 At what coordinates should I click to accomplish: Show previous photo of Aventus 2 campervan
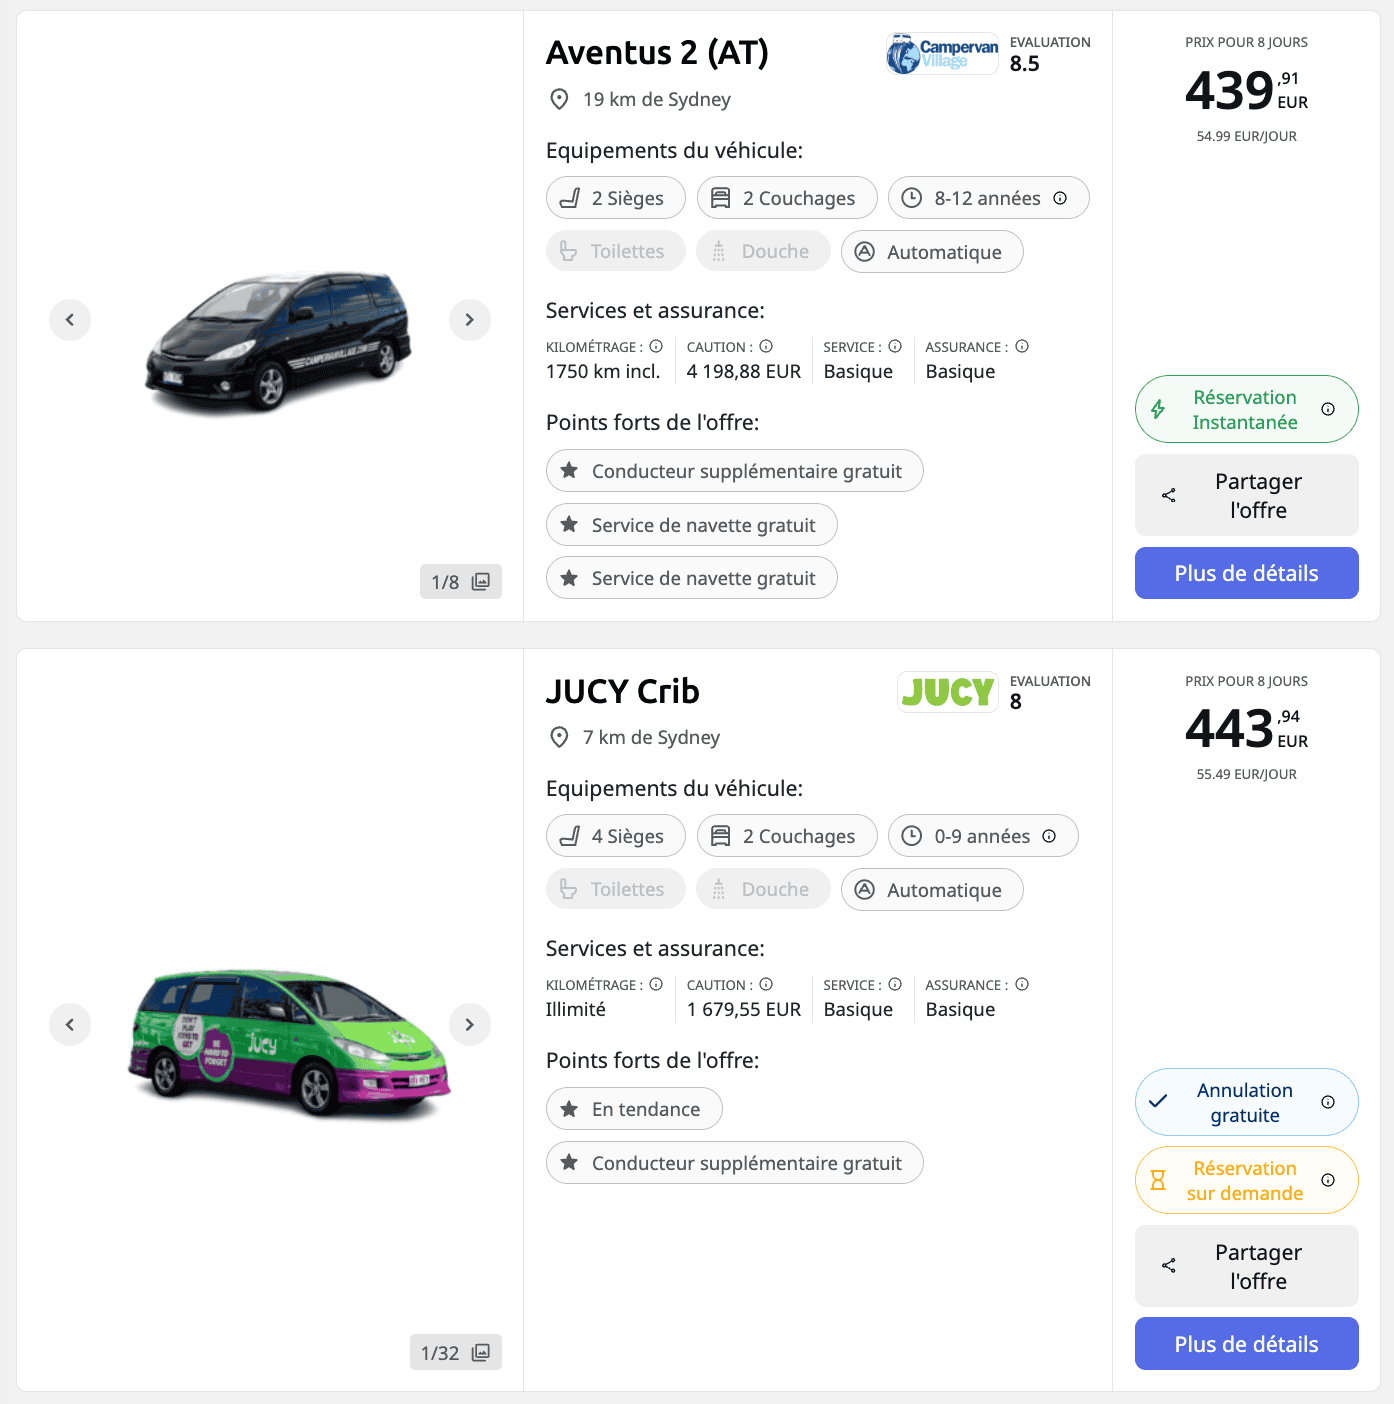click(70, 320)
